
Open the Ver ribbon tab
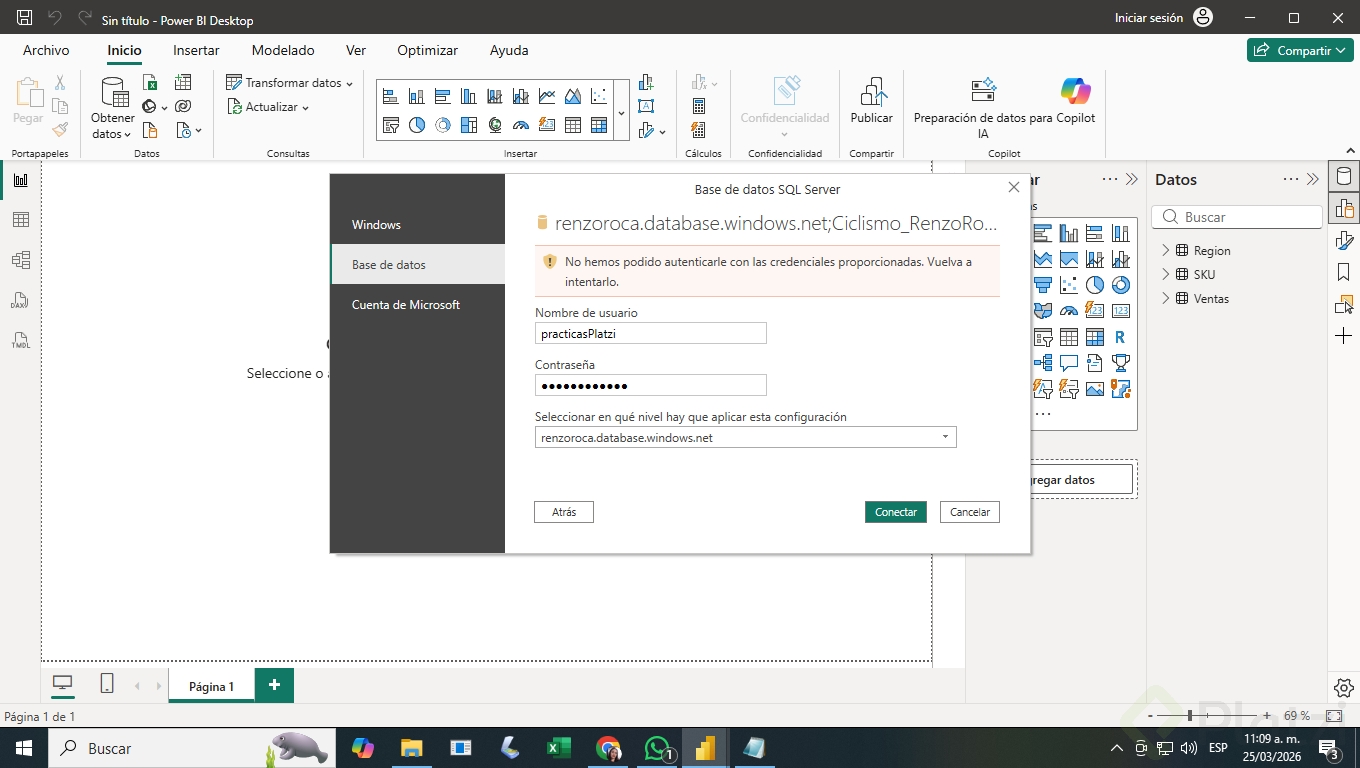[356, 50]
